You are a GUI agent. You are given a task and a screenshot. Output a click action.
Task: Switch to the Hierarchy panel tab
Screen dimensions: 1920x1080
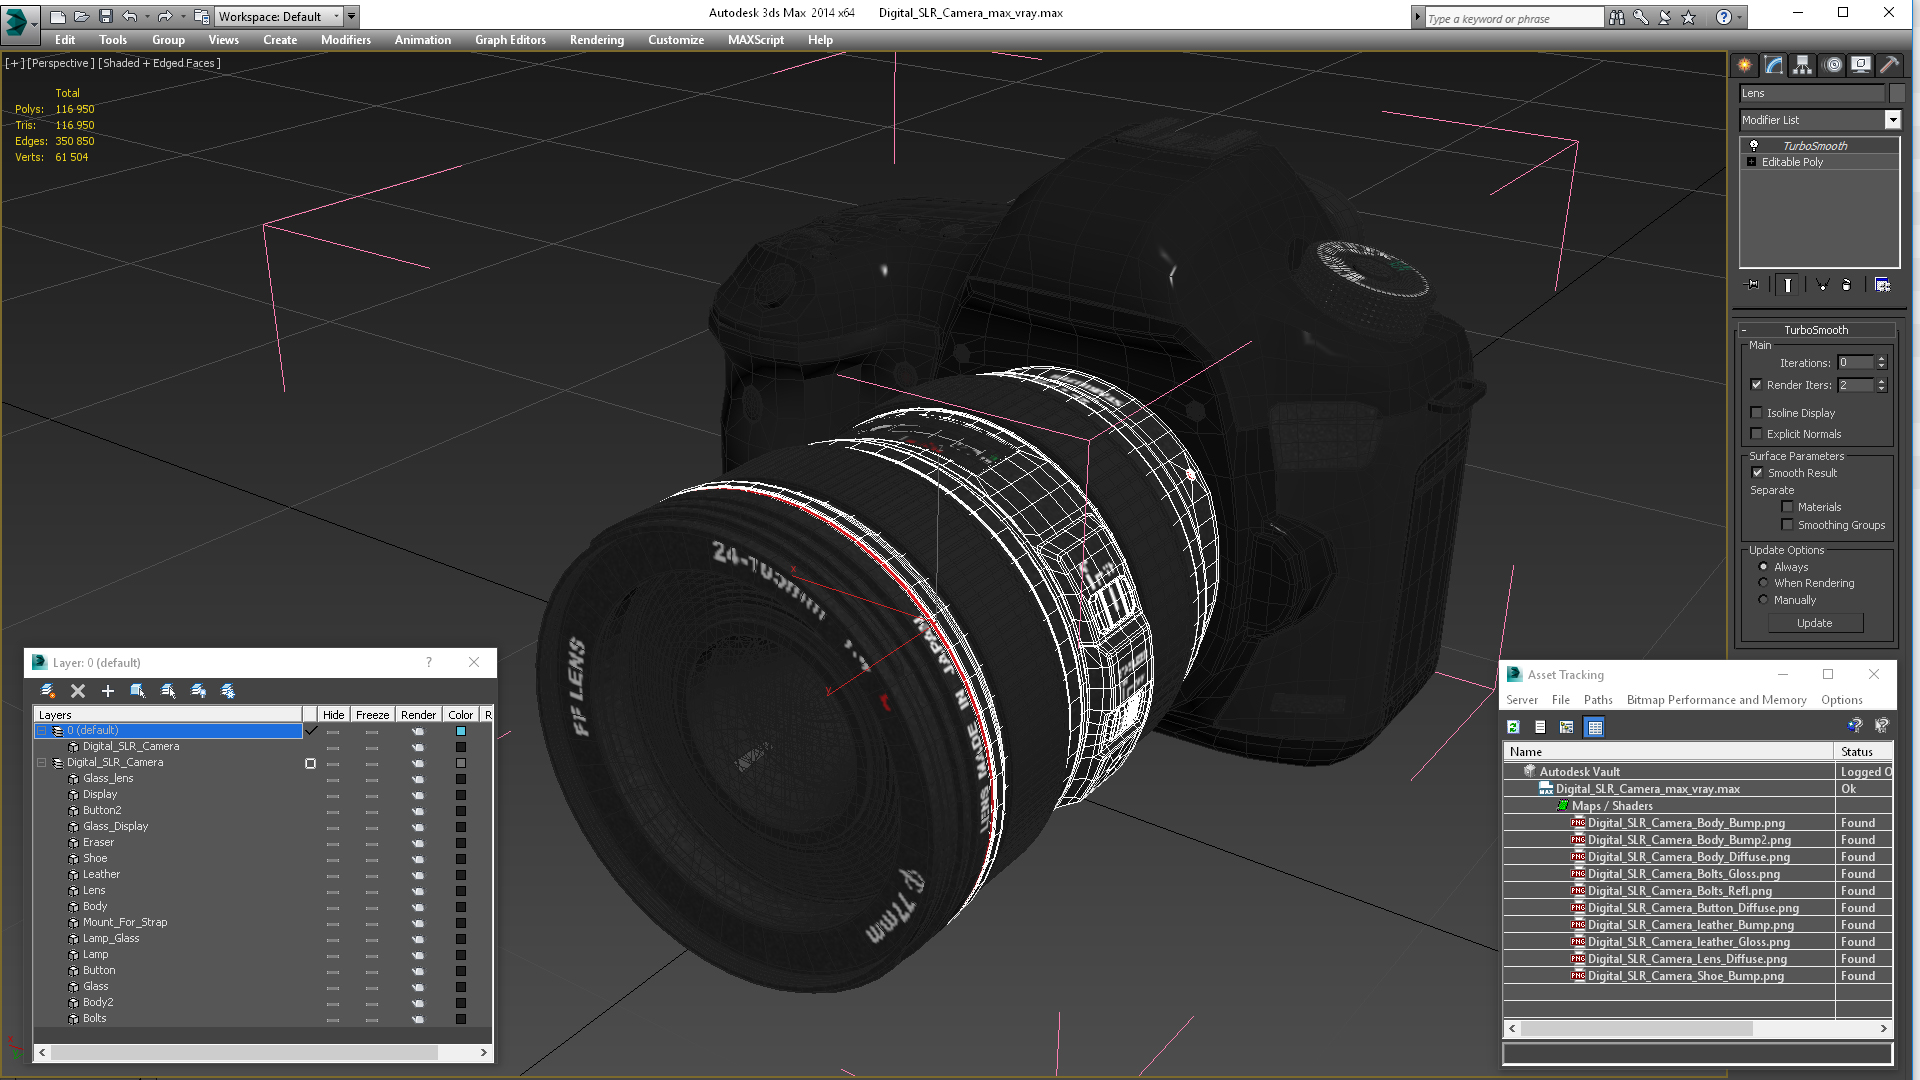point(1803,65)
